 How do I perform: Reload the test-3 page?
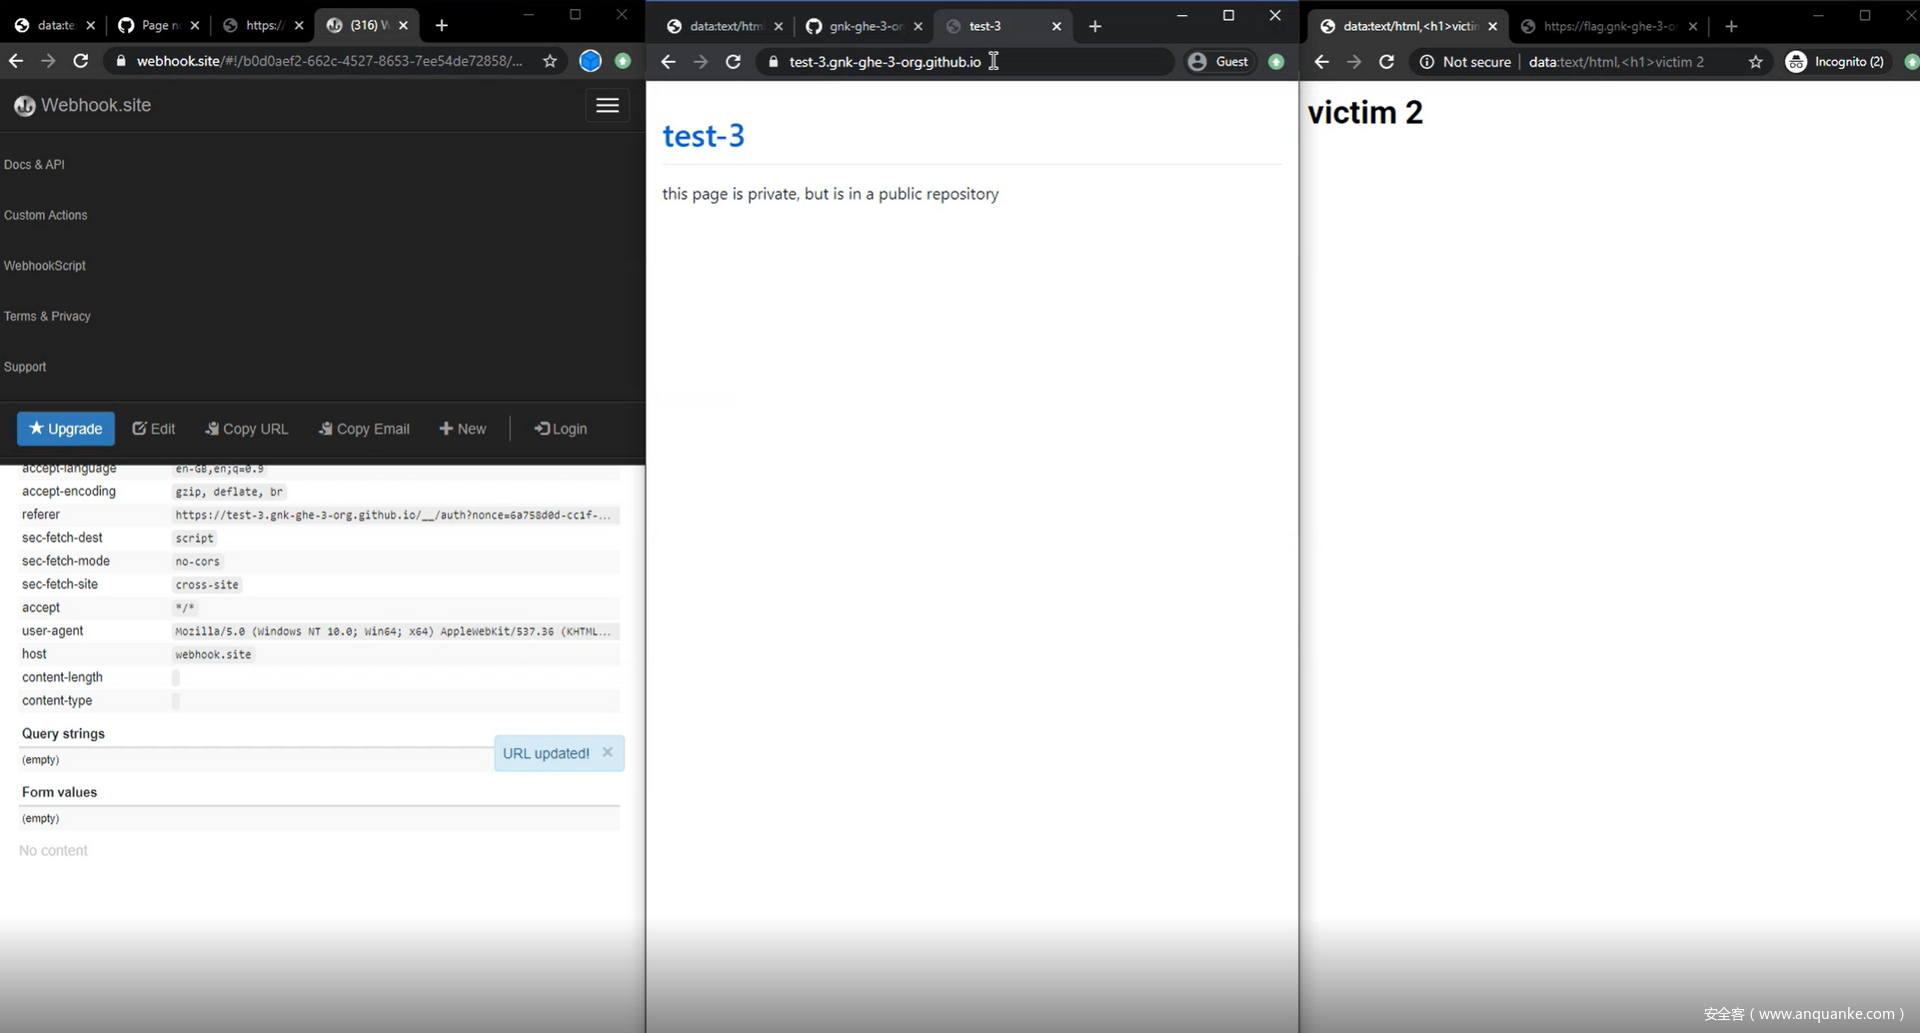pyautogui.click(x=733, y=62)
